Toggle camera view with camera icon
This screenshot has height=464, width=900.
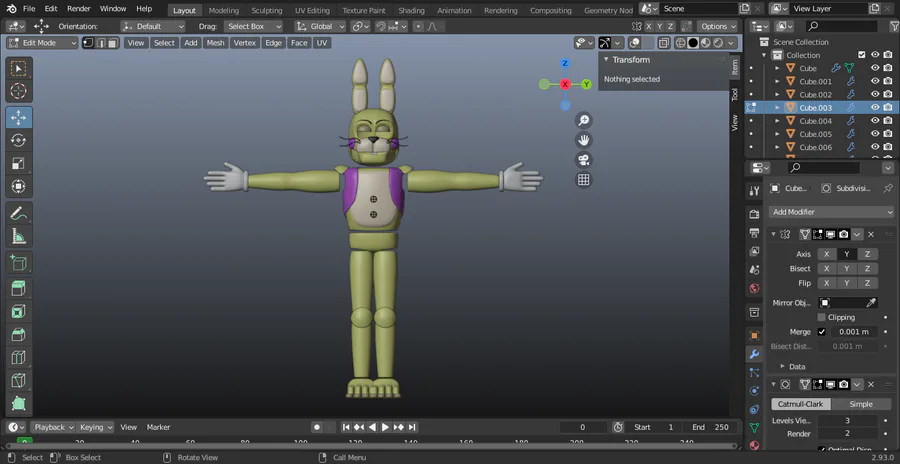[584, 160]
